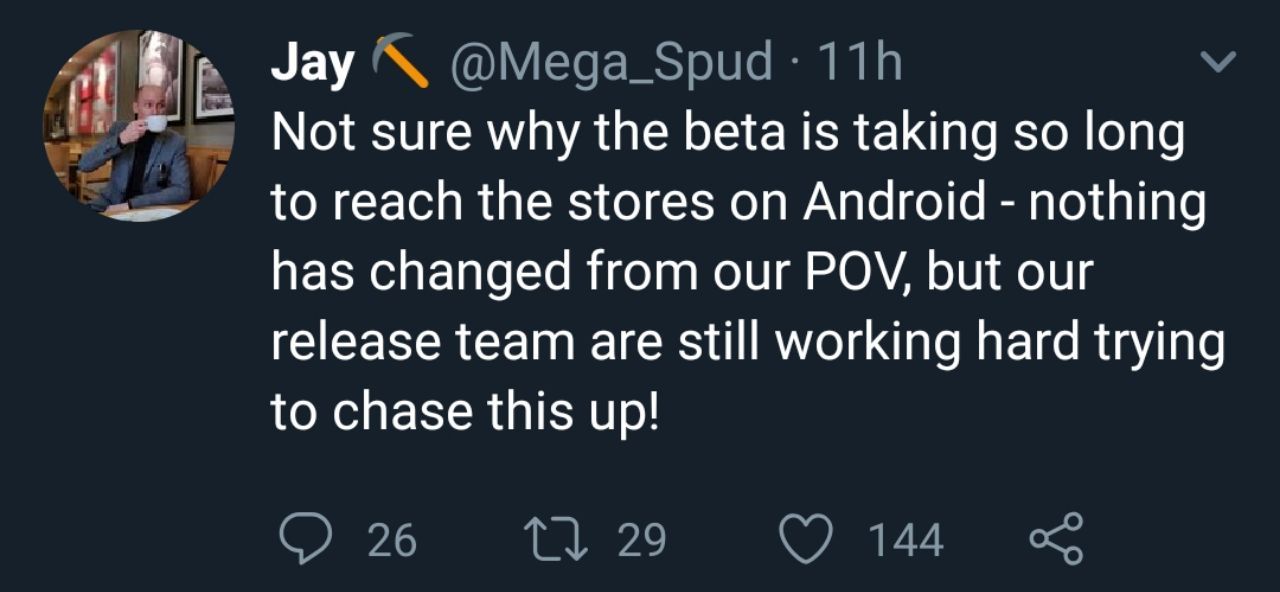Viewport: 1280px width, 592px height.
Task: Click the 144 likes count
Action: (905, 541)
